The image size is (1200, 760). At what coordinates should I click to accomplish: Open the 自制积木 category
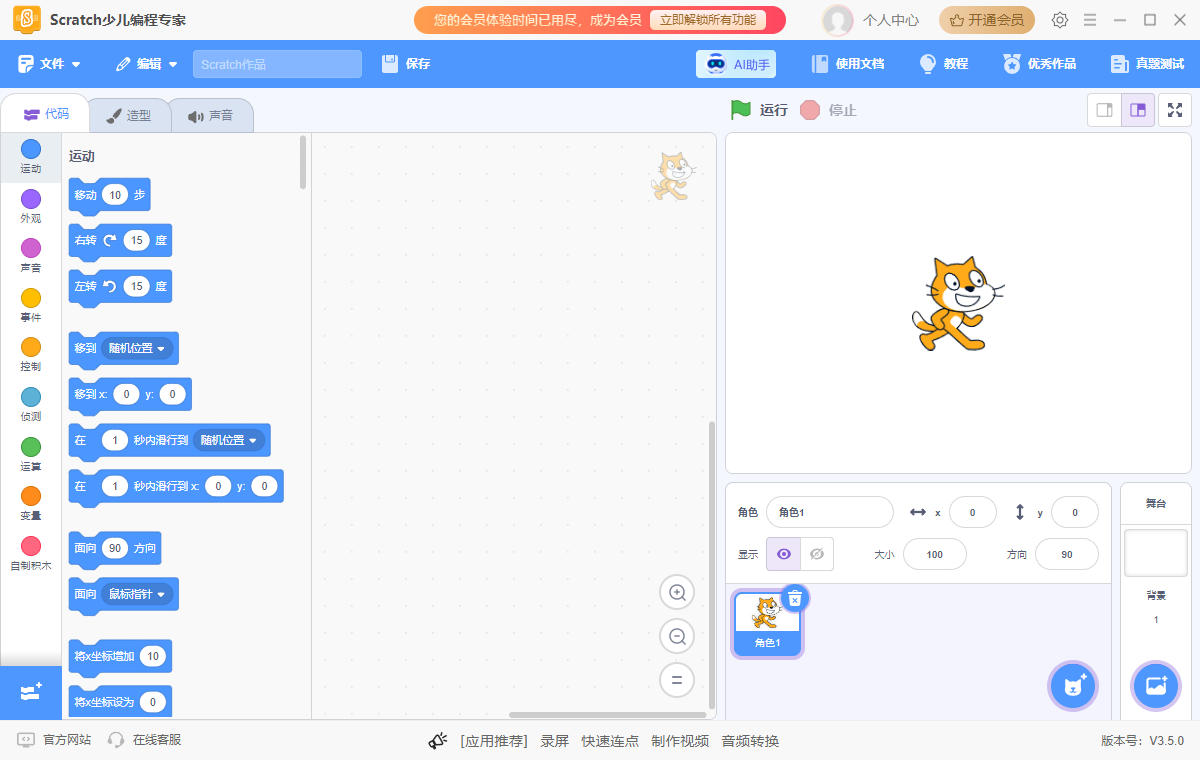click(x=30, y=545)
